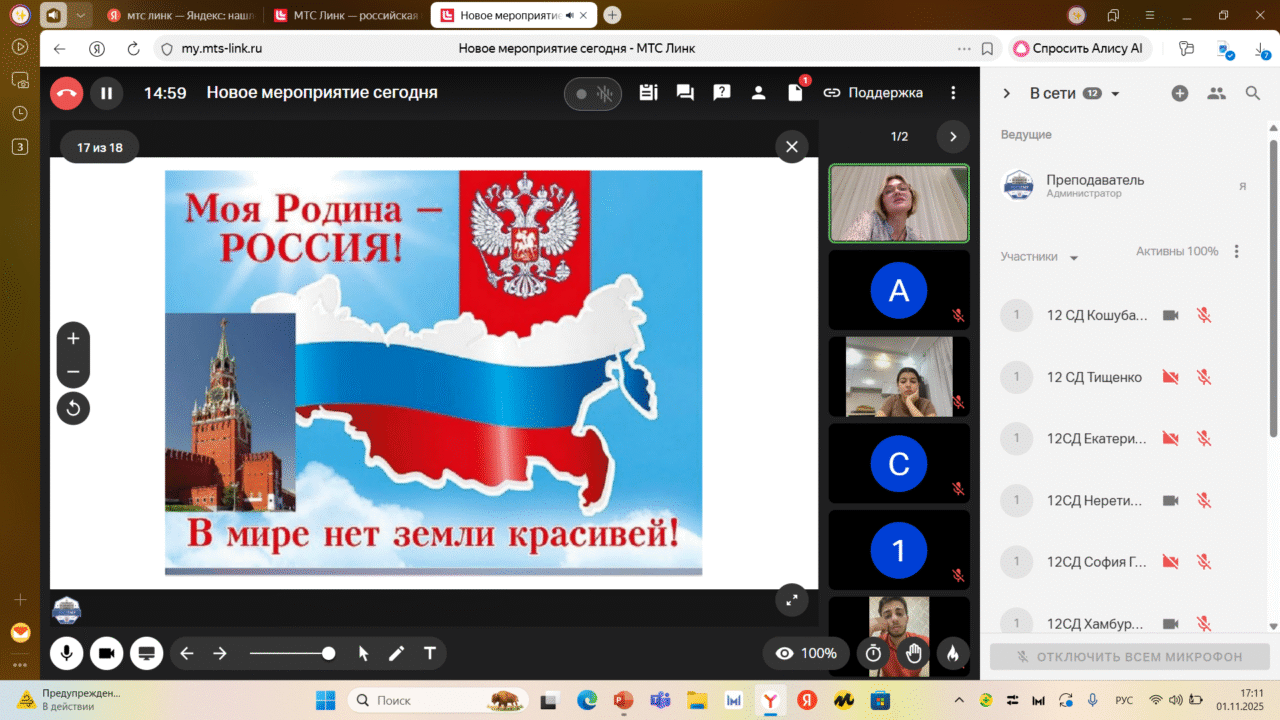Expand the 'Участники' list dropdown
This screenshot has width=1280, height=720.
coord(1074,258)
